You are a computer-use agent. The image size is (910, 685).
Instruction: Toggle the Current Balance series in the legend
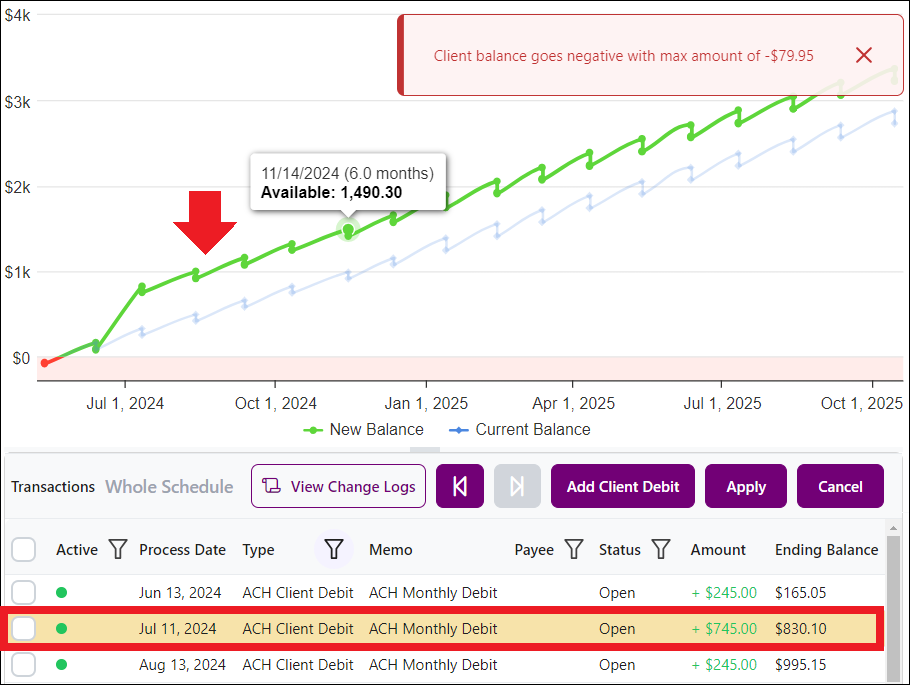519,429
